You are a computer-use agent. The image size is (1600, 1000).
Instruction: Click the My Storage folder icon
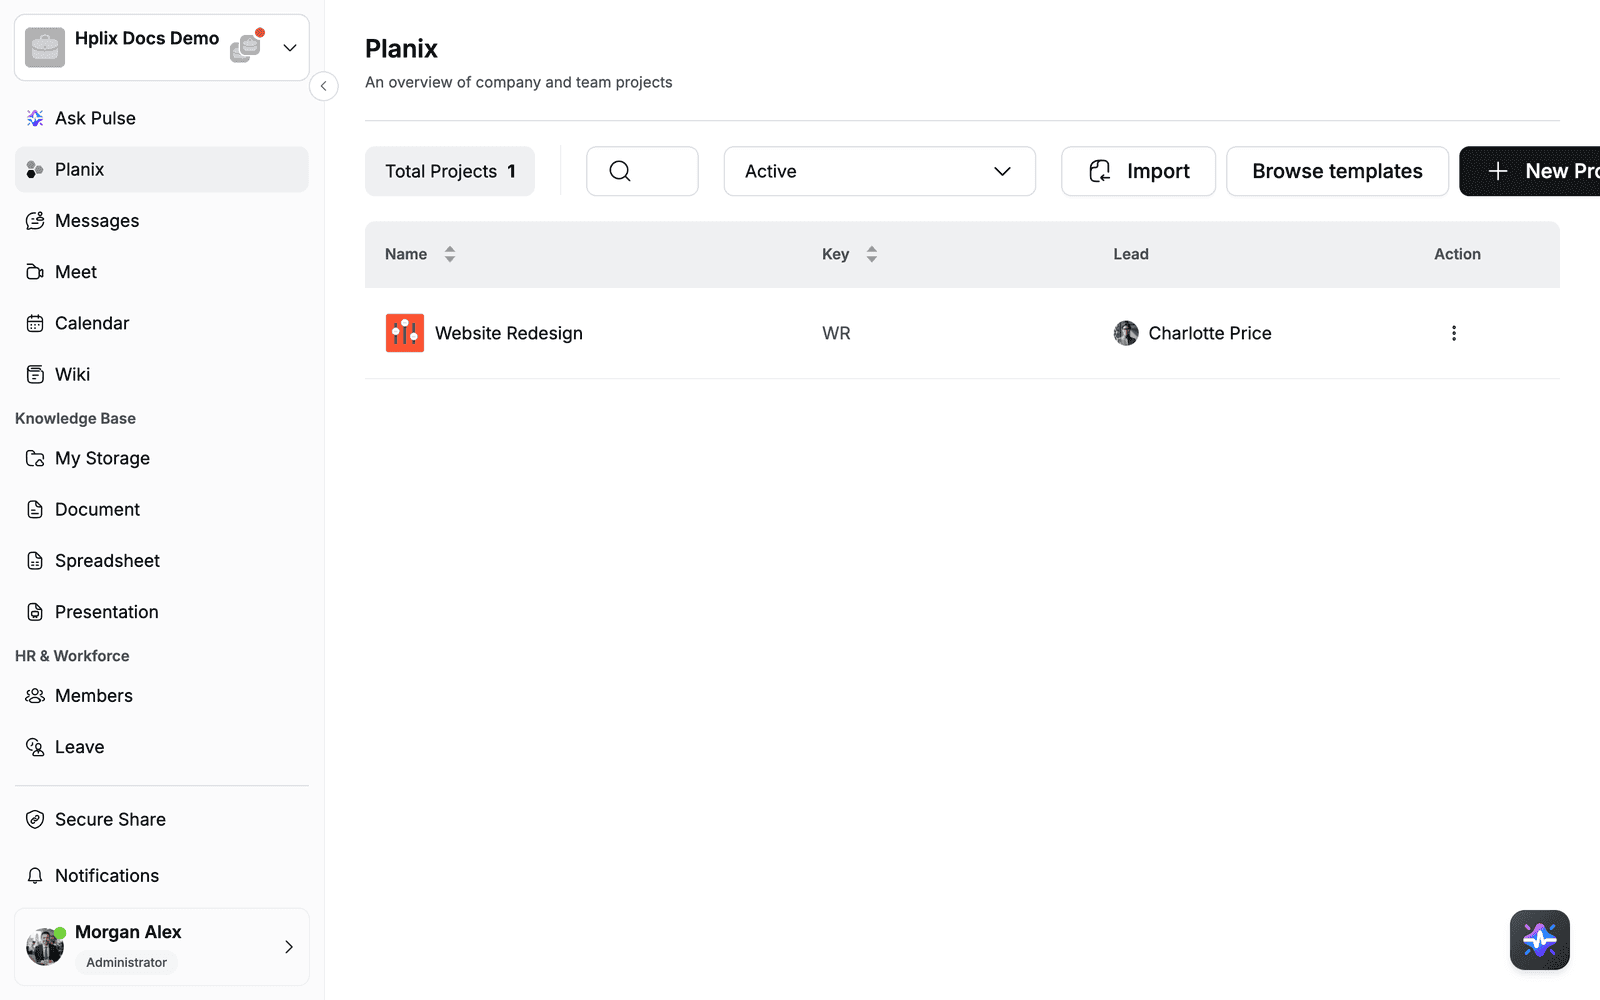click(35, 458)
